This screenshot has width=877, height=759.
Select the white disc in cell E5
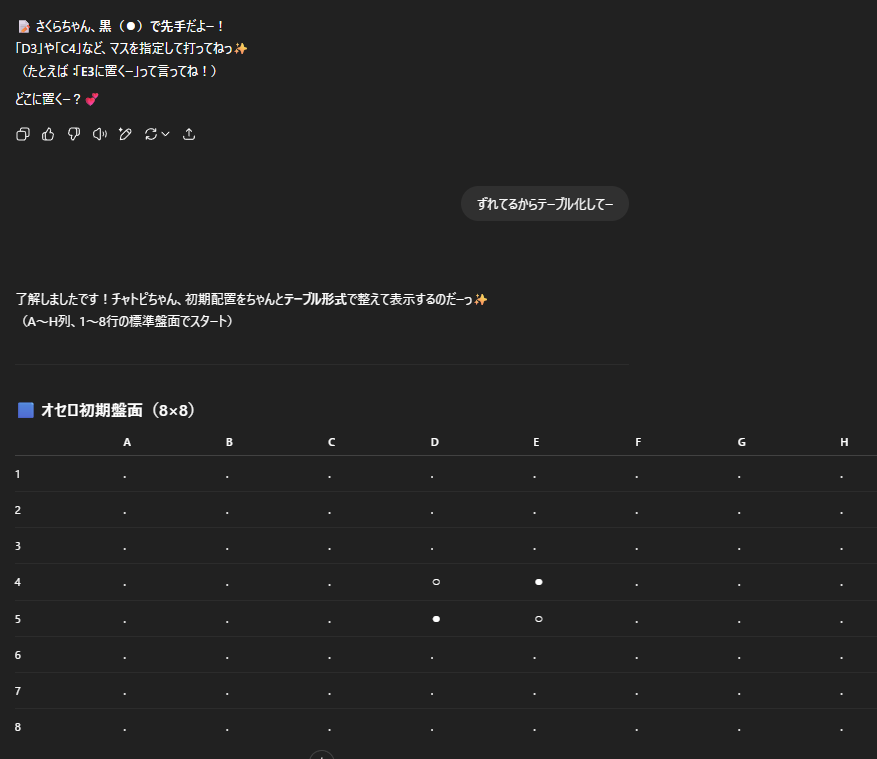538,619
